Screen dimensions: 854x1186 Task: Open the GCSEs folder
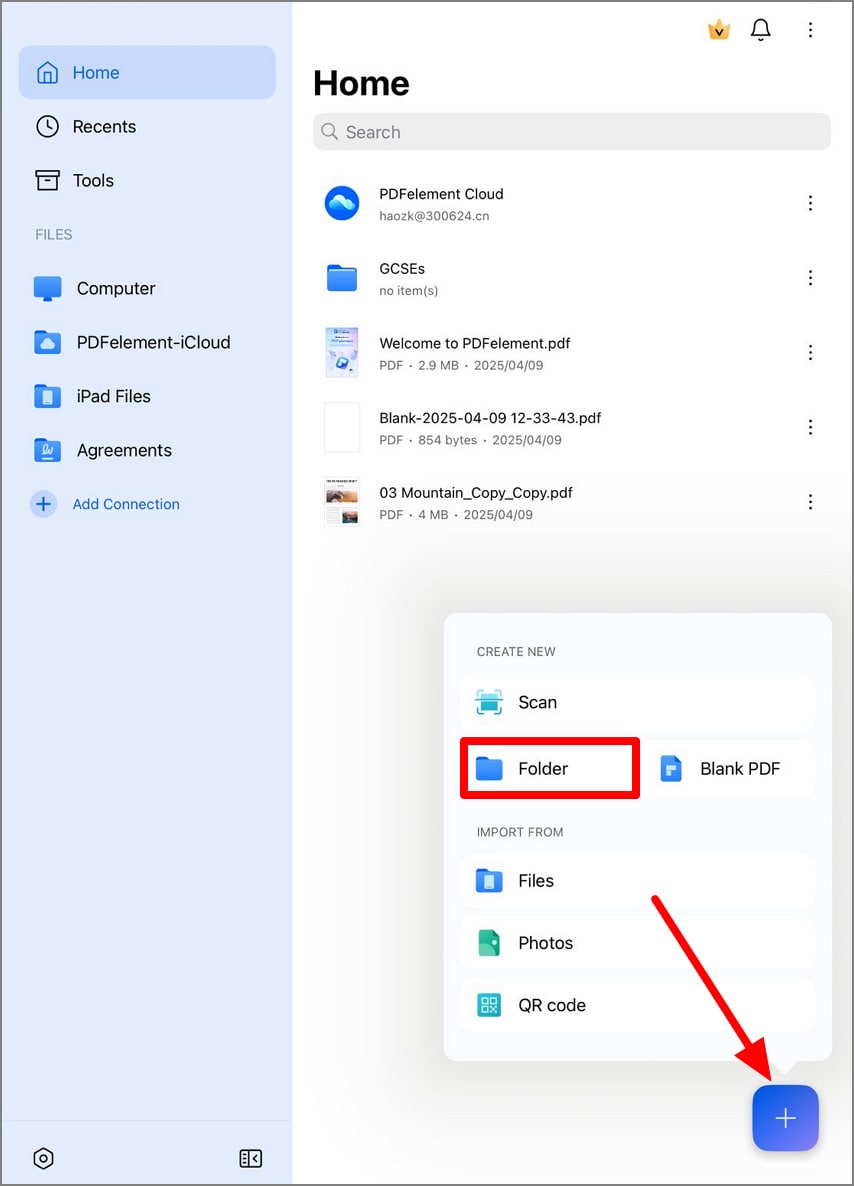pyautogui.click(x=572, y=278)
